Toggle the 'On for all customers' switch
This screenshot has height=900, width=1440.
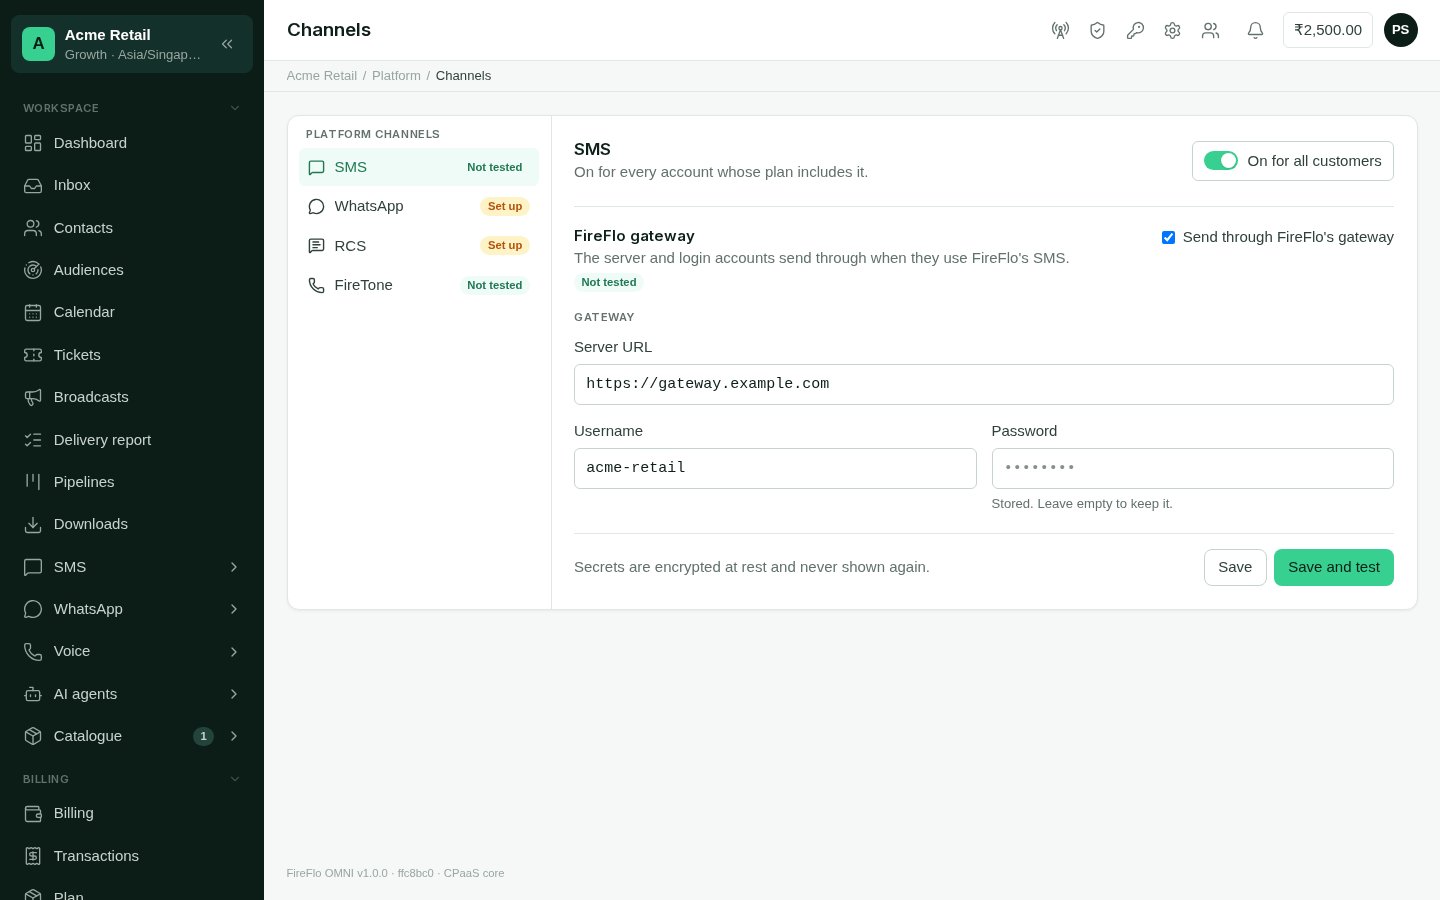point(1220,161)
